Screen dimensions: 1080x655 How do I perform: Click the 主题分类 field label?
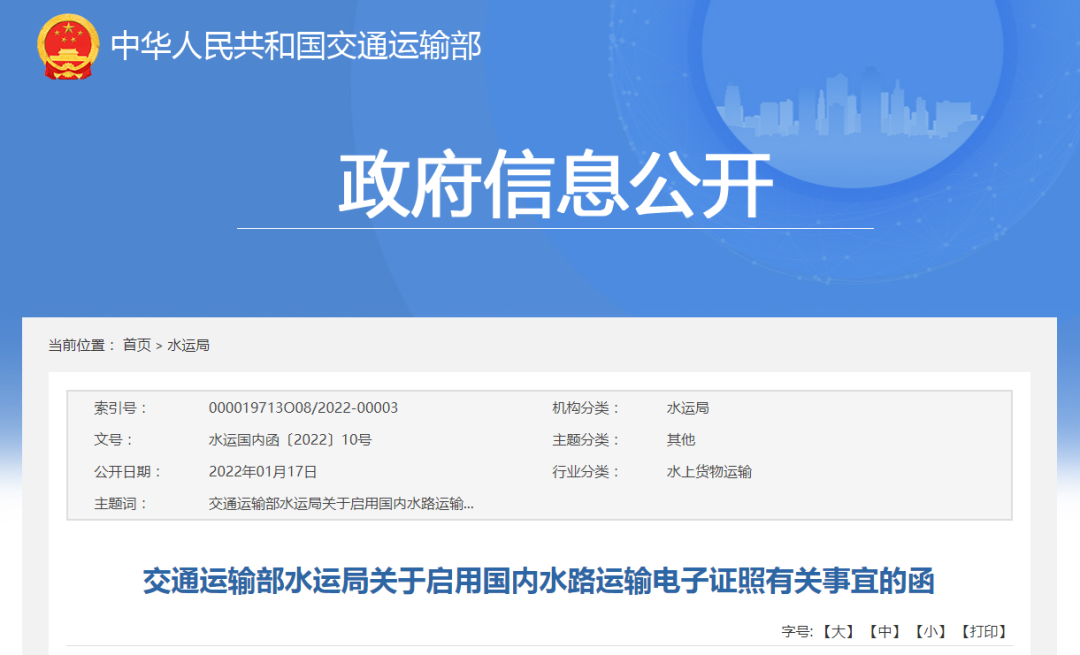[585, 439]
